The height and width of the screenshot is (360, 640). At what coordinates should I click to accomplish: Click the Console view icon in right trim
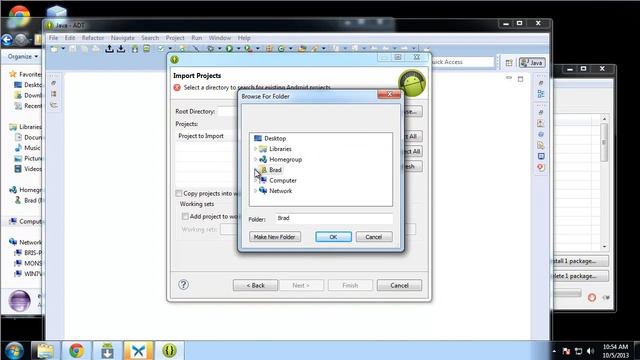(x=541, y=156)
